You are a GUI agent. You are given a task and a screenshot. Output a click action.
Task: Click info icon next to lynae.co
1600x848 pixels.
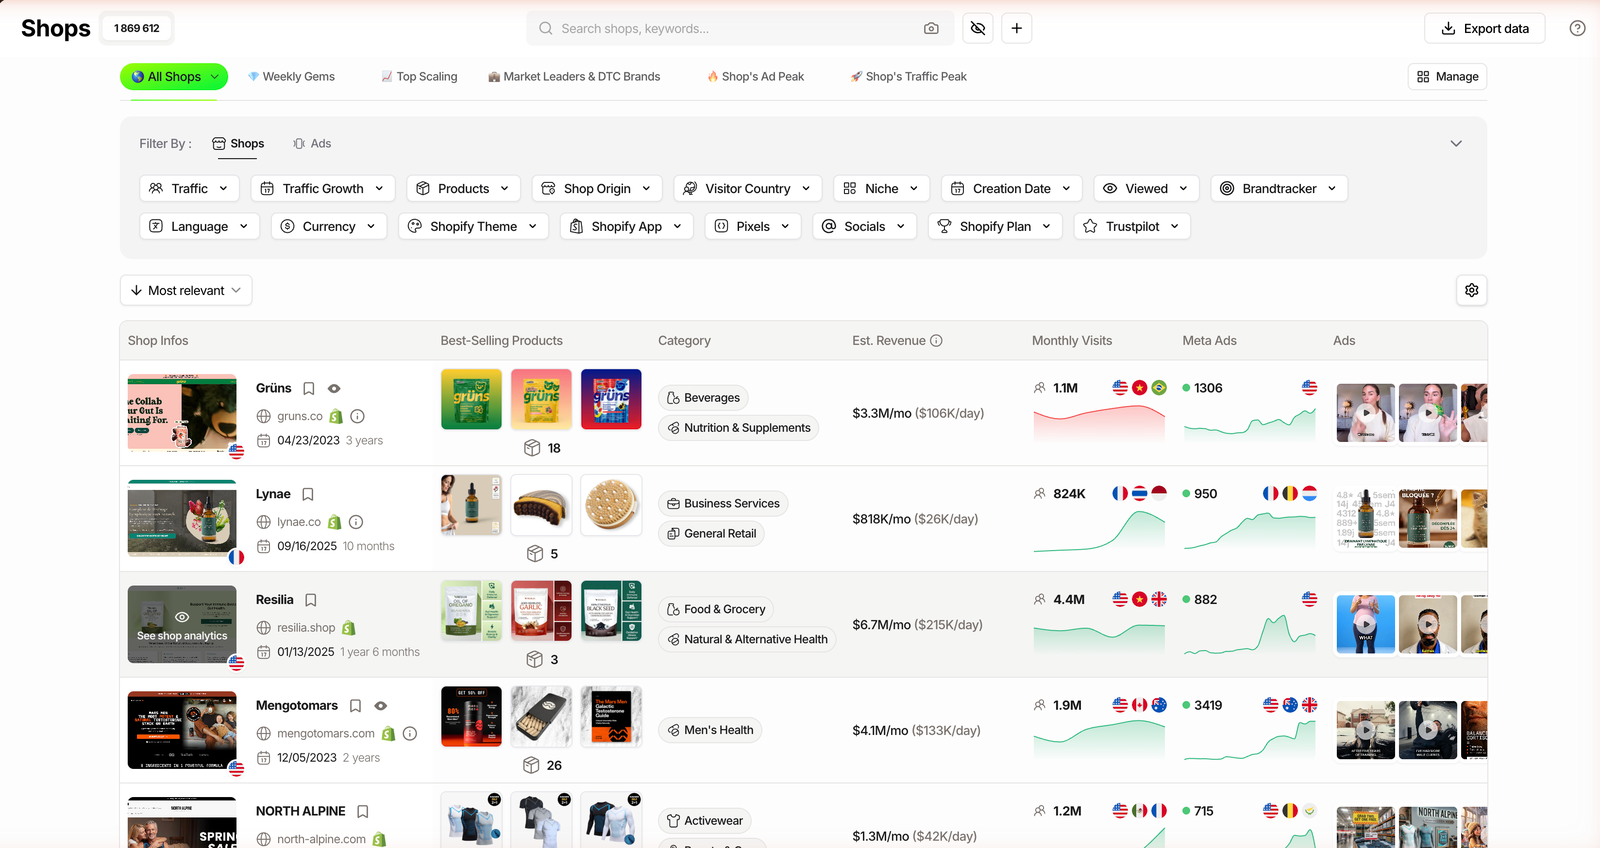(356, 522)
